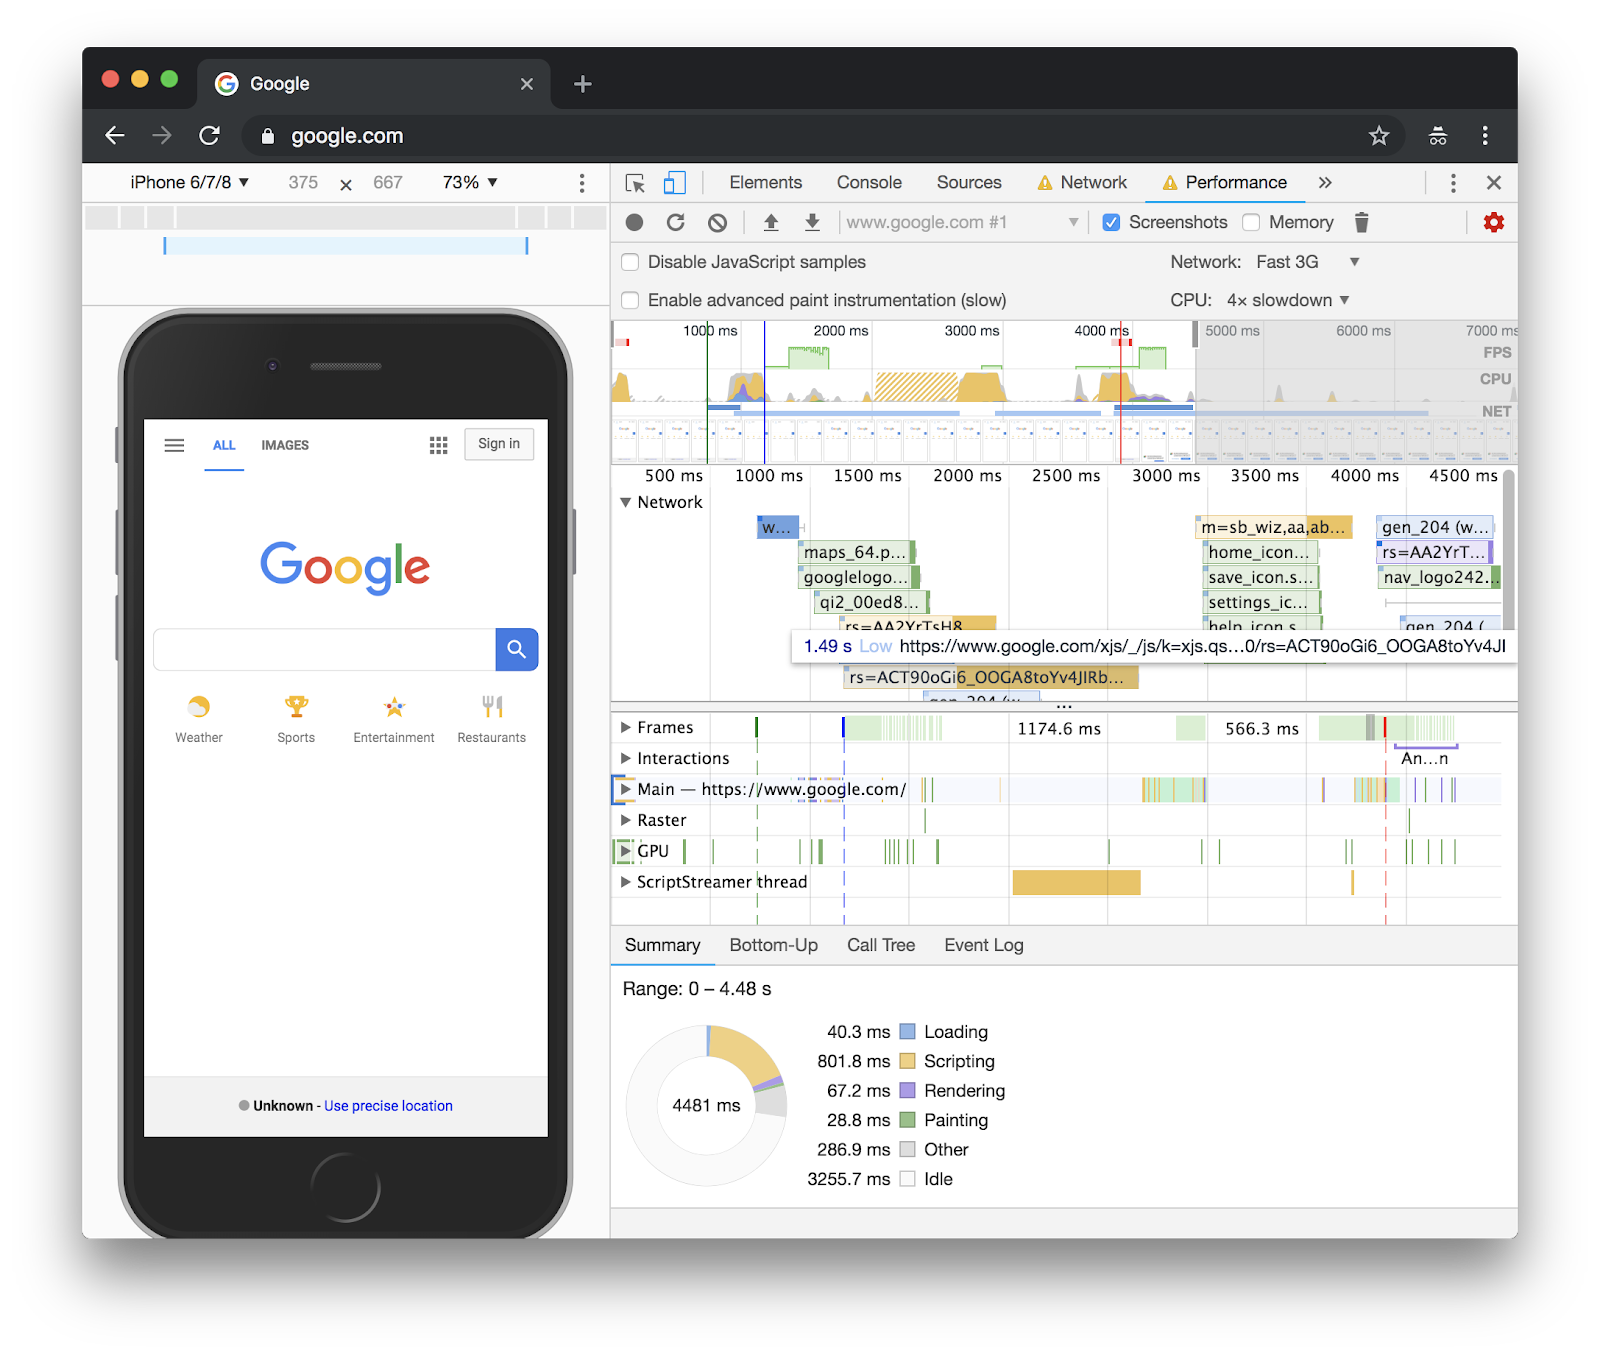1600x1356 pixels.
Task: Tap the Weather shortcut icon
Action: pos(199,707)
